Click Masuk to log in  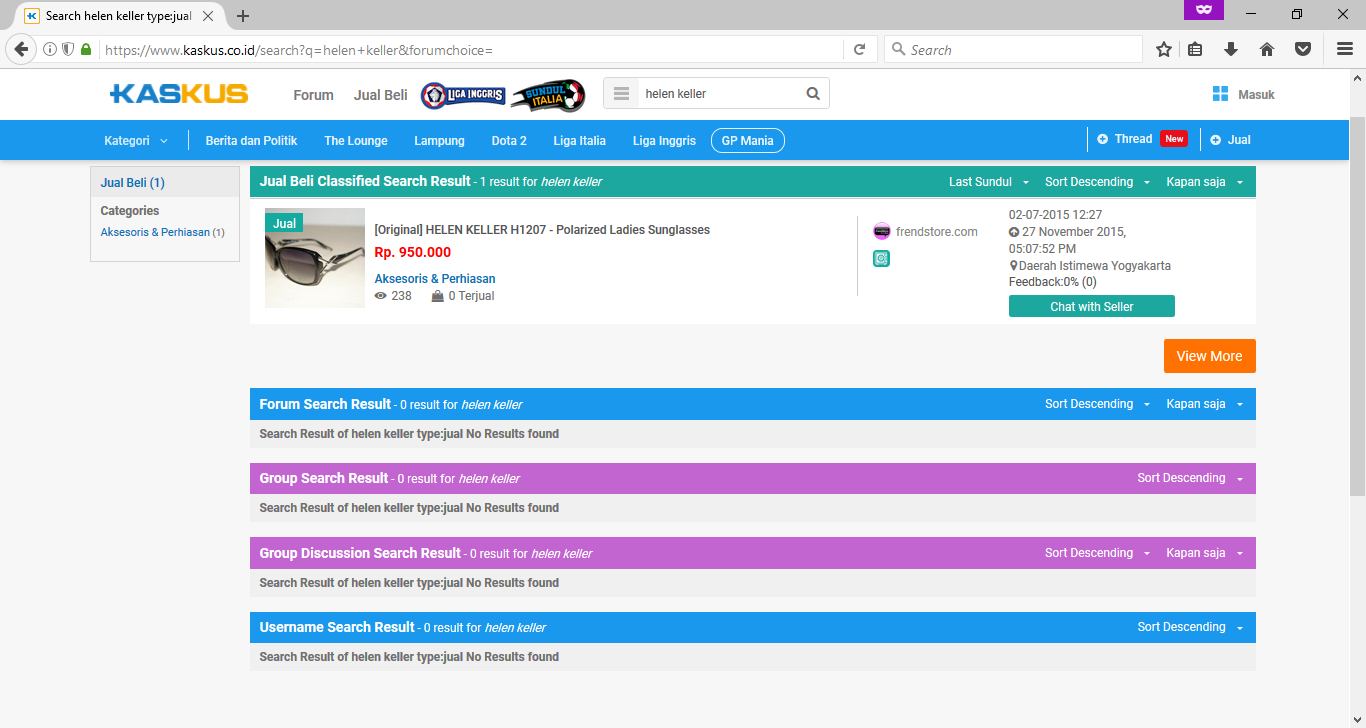coord(1256,95)
